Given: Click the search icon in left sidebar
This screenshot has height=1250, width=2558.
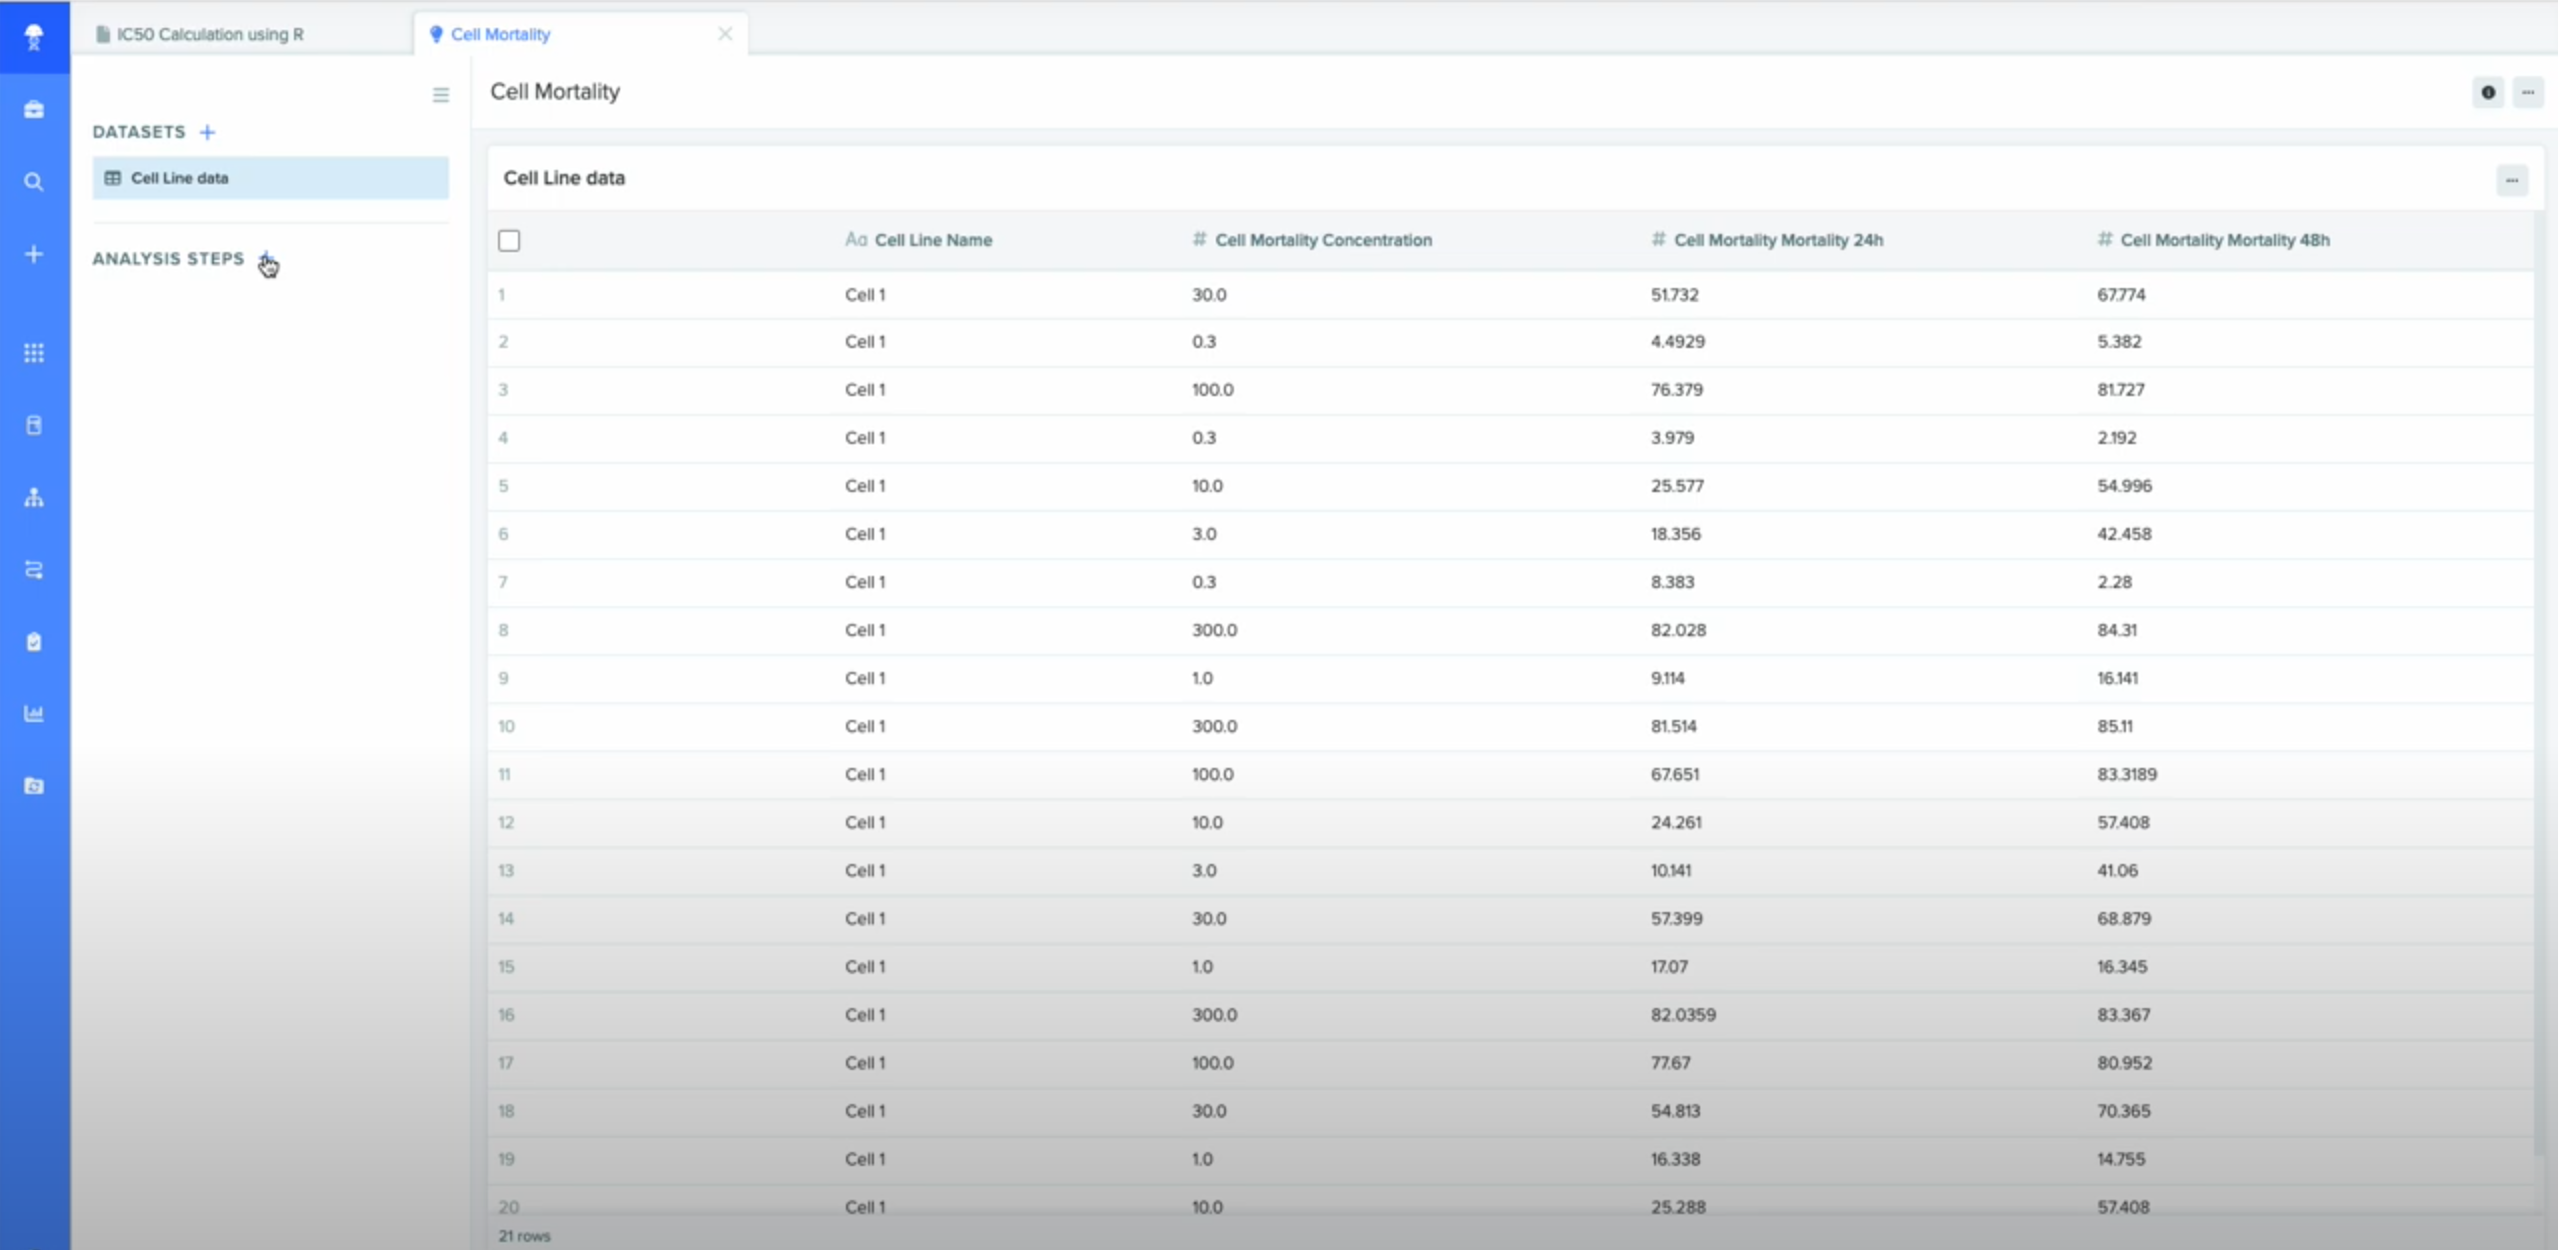Looking at the screenshot, I should (34, 182).
